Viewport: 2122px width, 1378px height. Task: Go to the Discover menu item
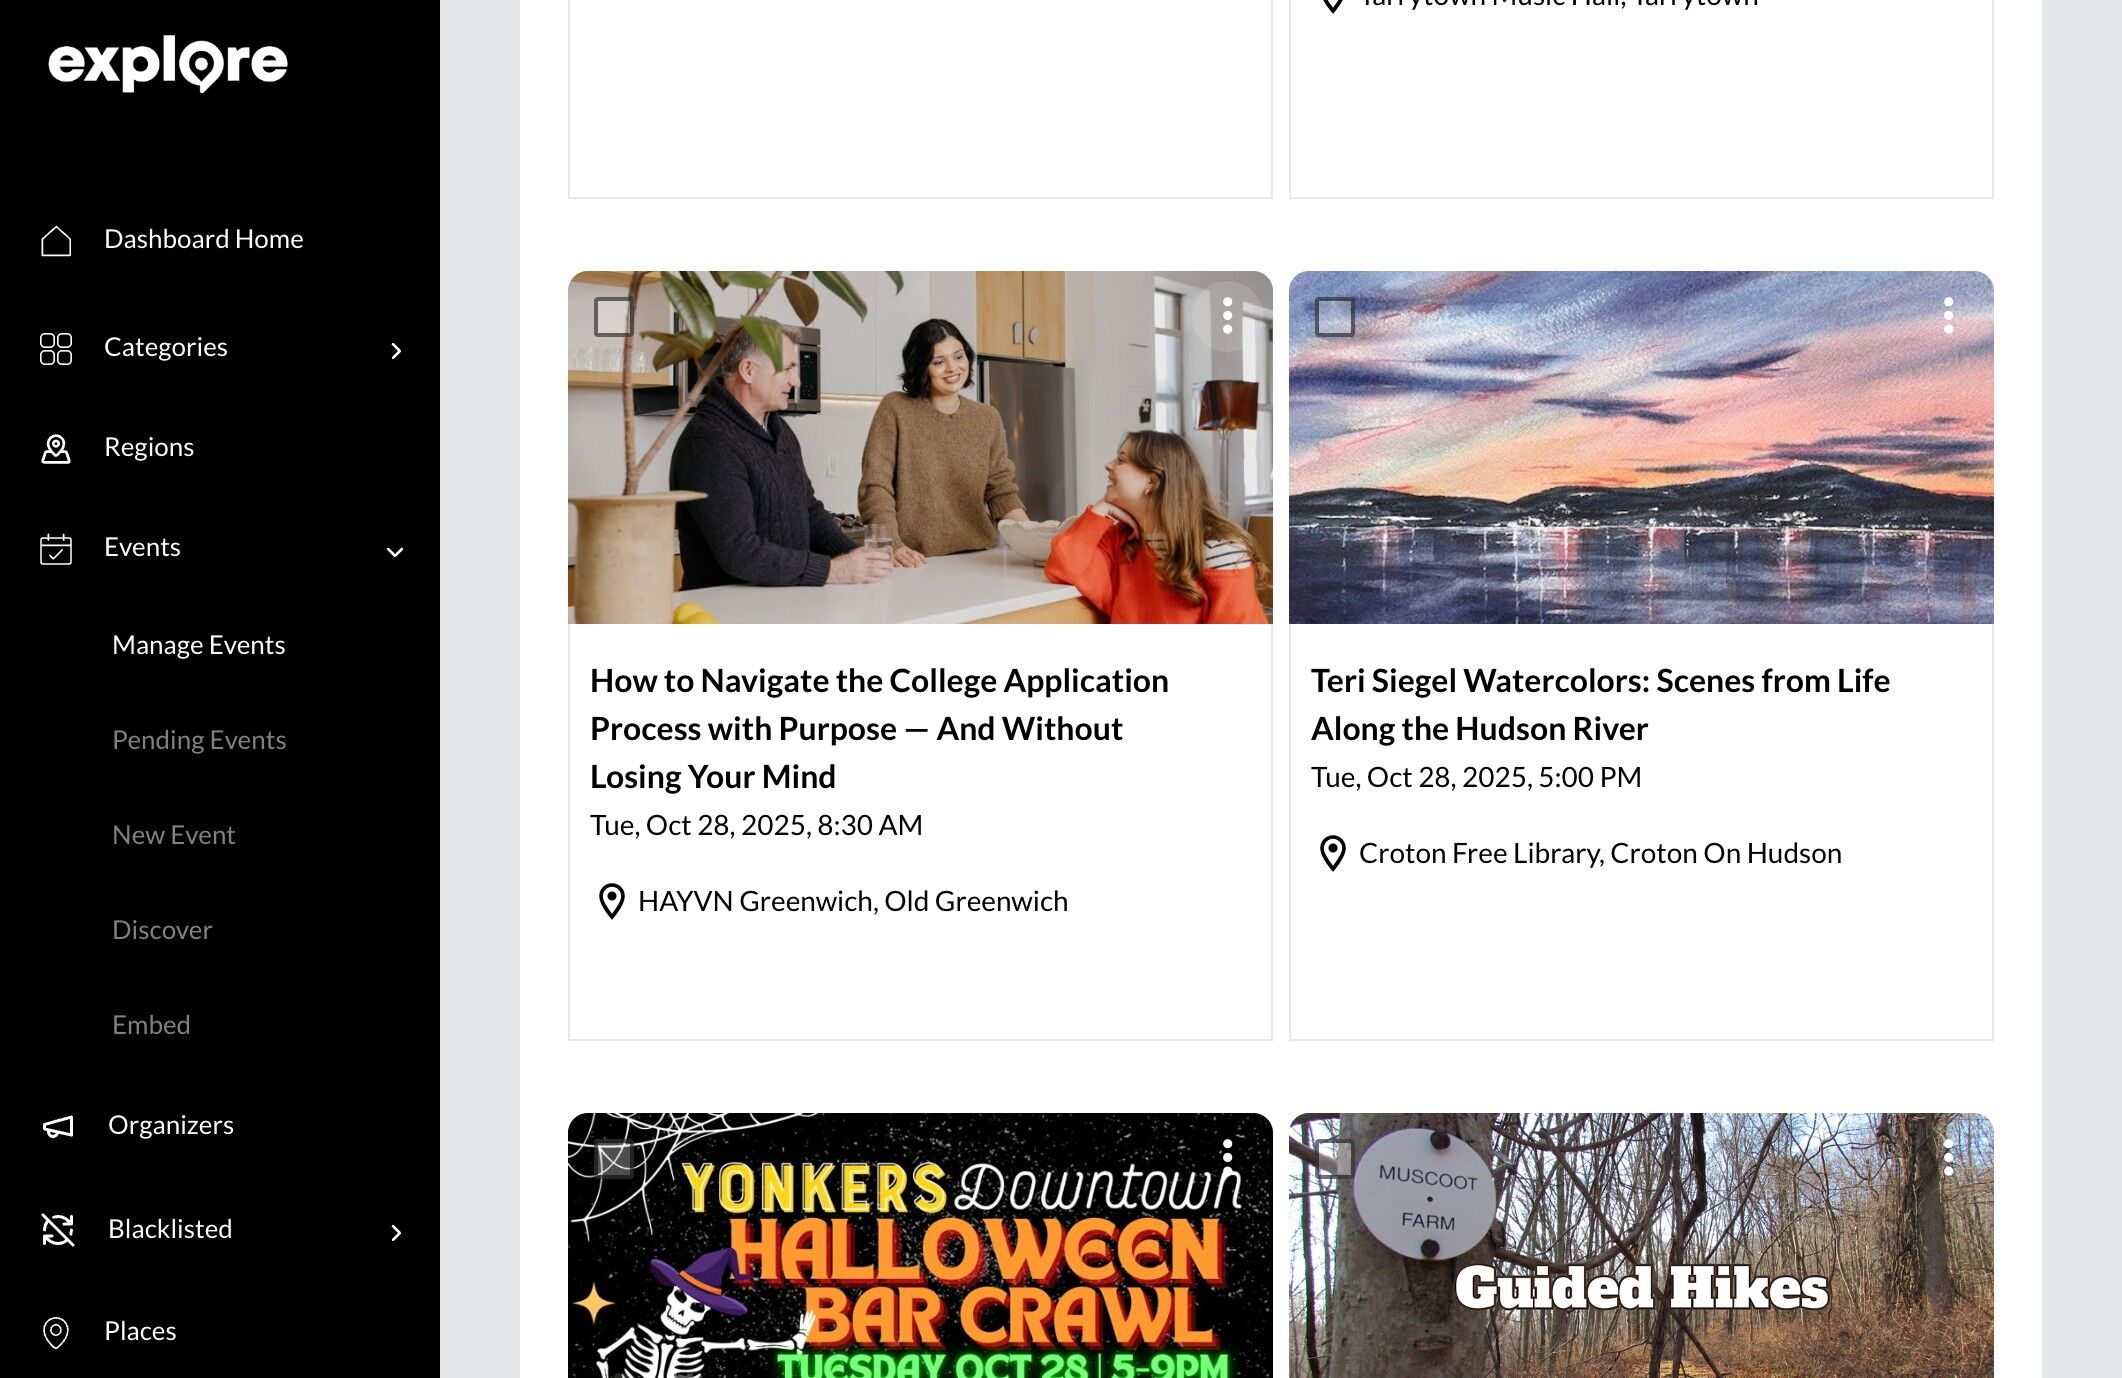tap(162, 930)
